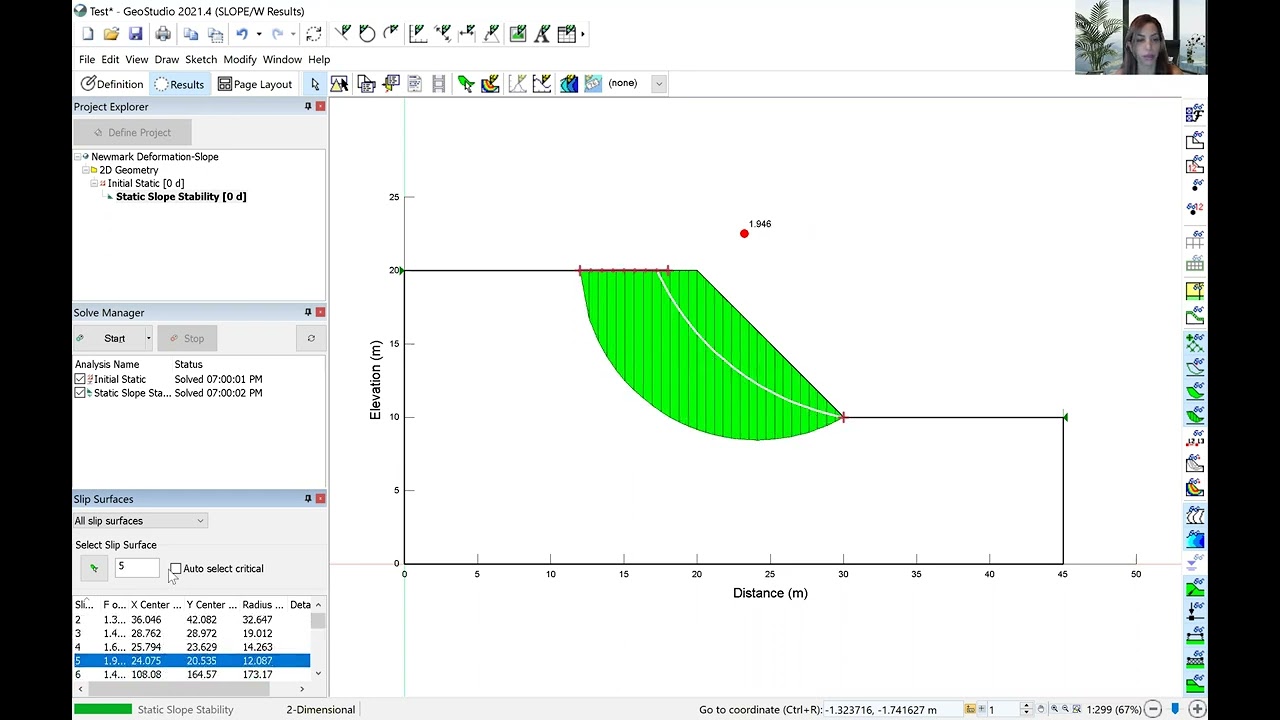
Task: Expand the sketch toolbar overflow arrow
Action: coord(583,34)
